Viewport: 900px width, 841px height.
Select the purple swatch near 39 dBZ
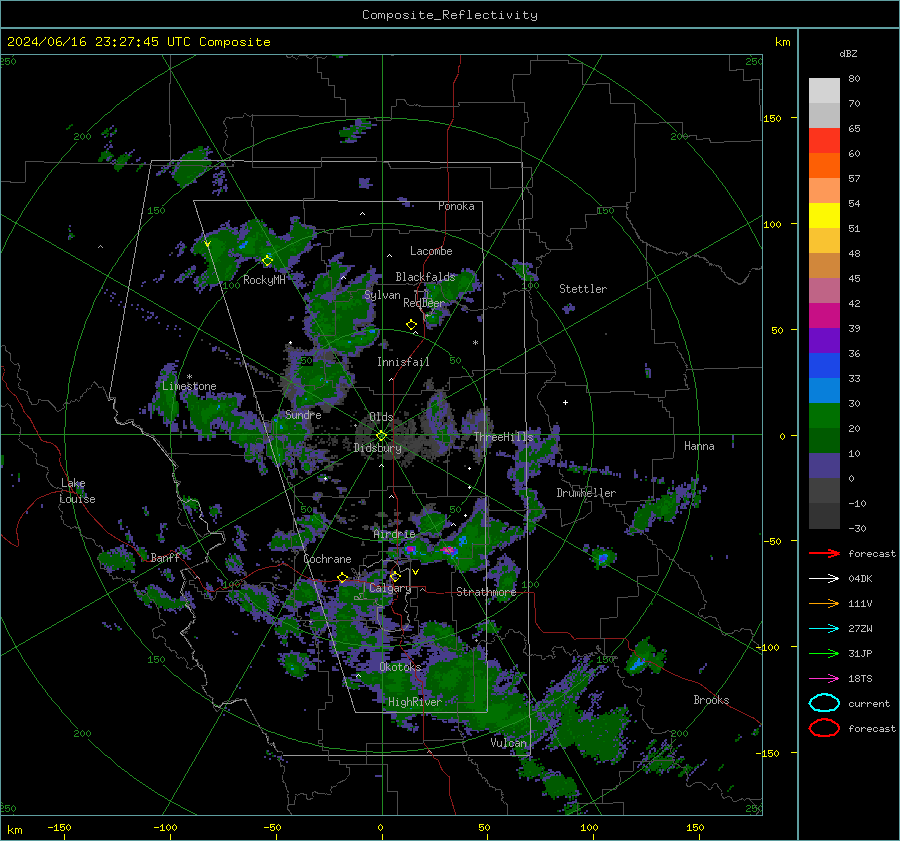click(824, 340)
